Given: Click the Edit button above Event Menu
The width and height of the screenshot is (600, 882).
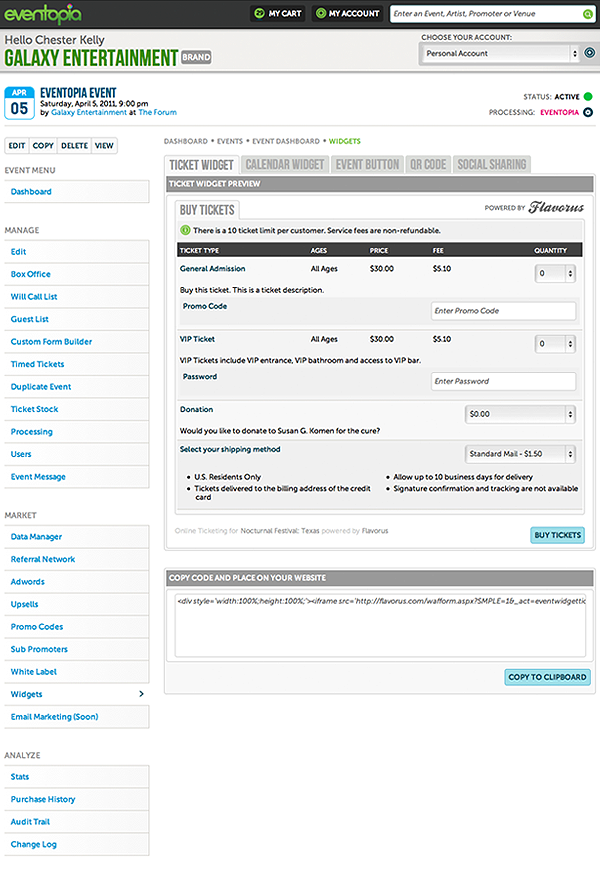Looking at the screenshot, I should tap(17, 146).
